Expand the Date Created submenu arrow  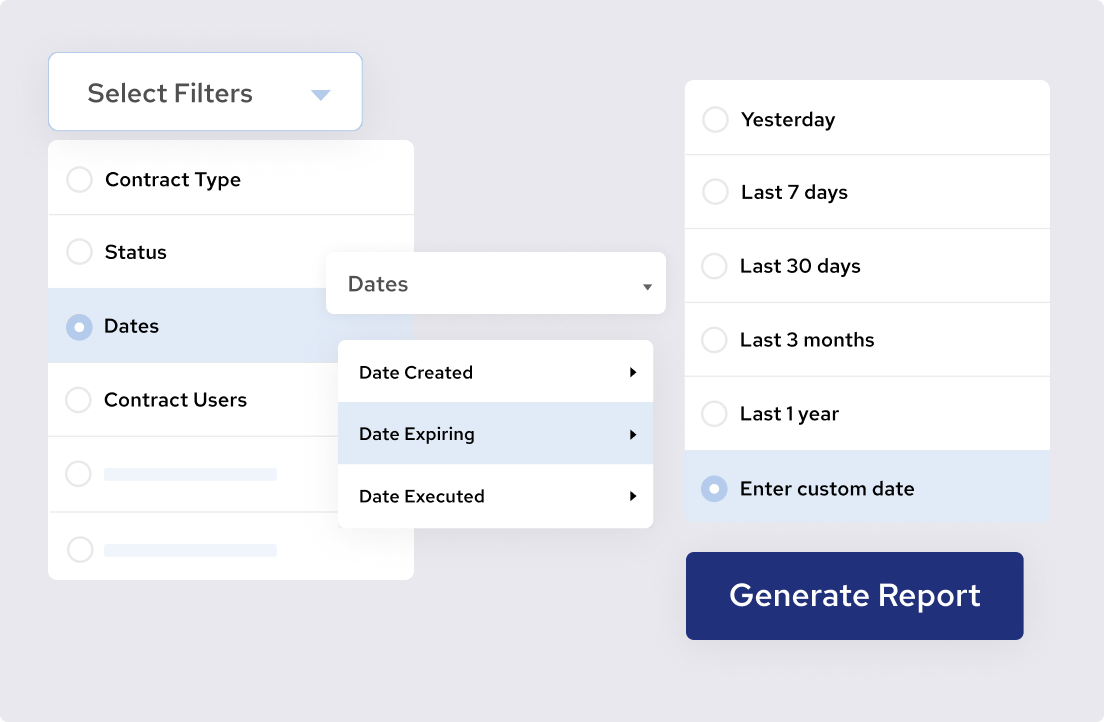[x=633, y=371]
